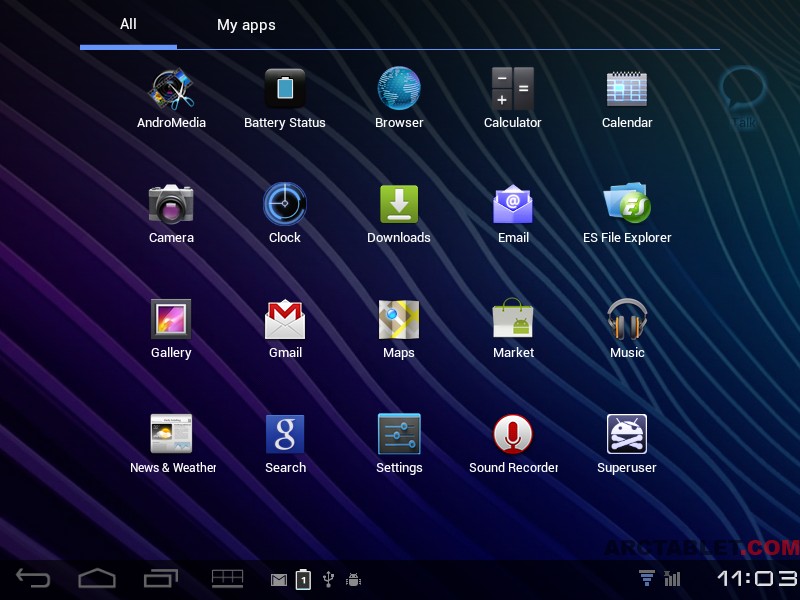Open News & Weather app
800x600 pixels.
(x=171, y=435)
